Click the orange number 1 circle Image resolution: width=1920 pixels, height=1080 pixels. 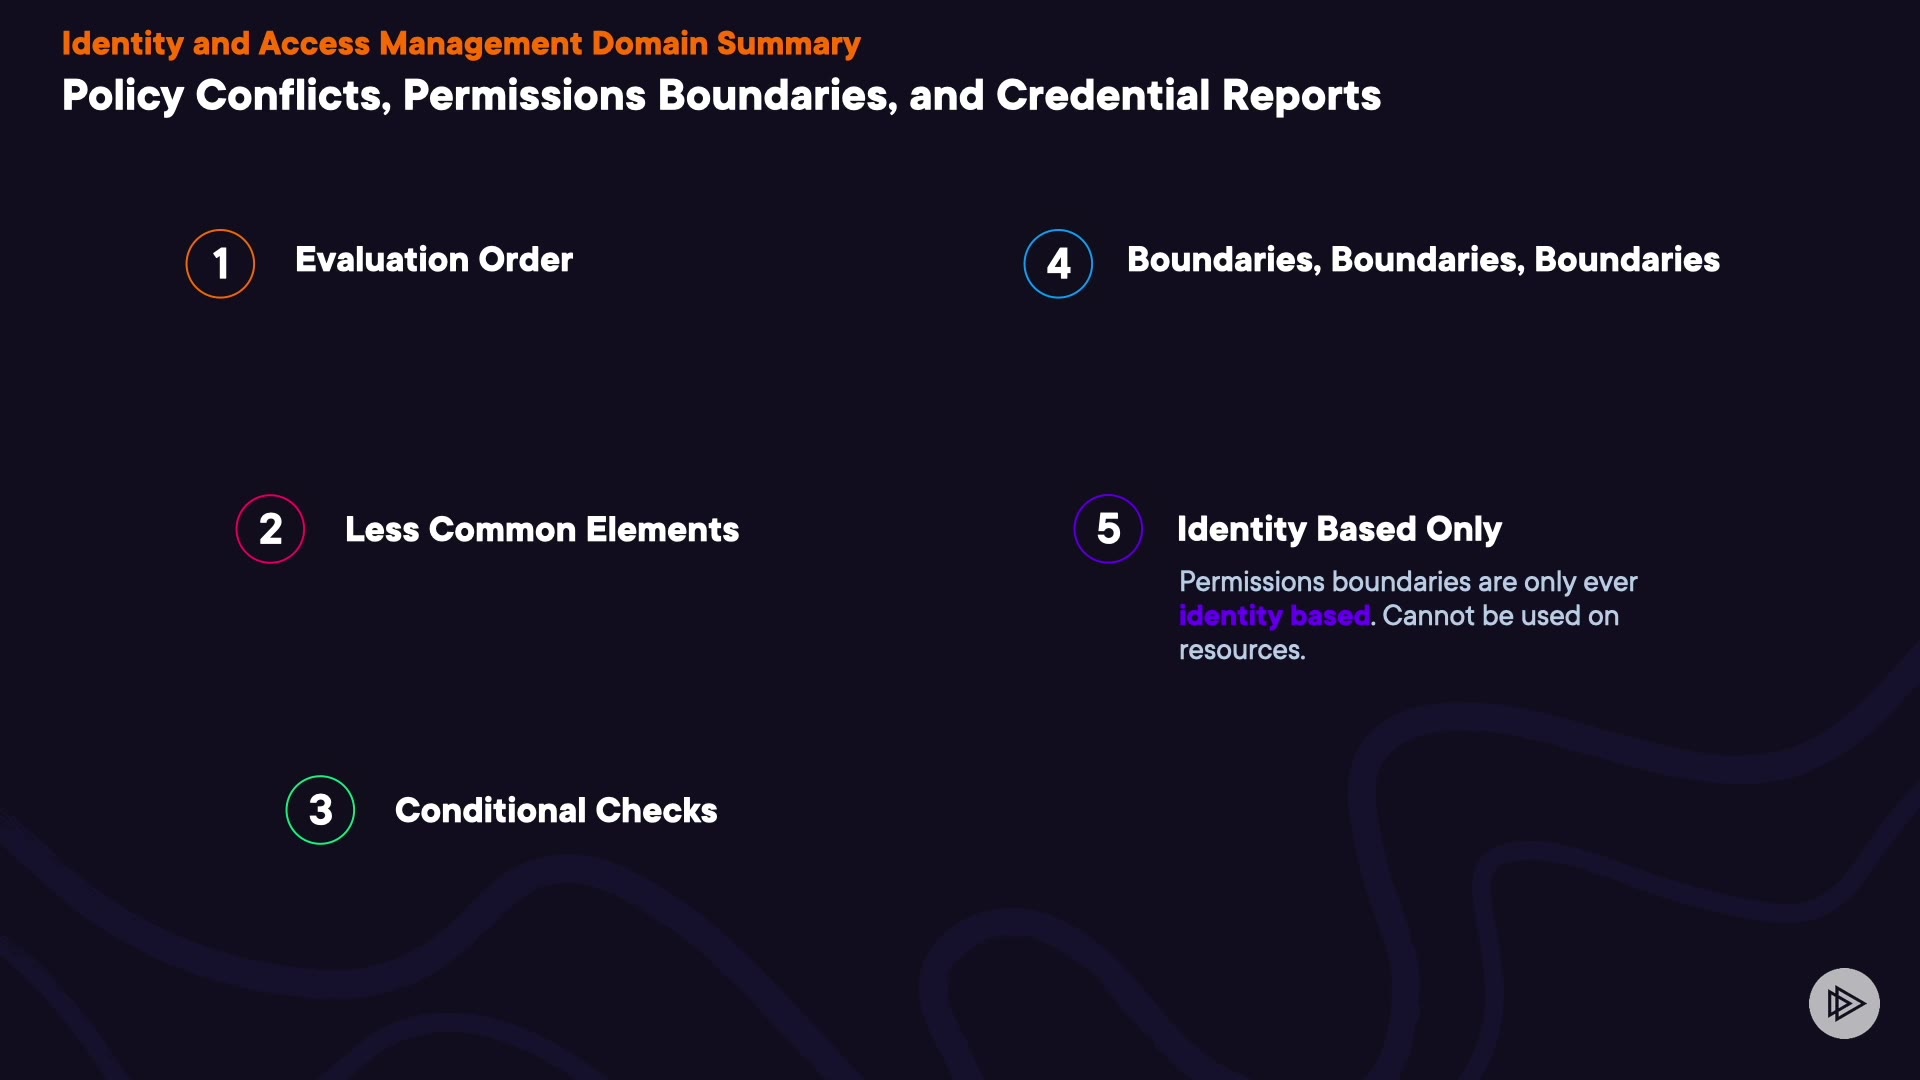tap(220, 264)
